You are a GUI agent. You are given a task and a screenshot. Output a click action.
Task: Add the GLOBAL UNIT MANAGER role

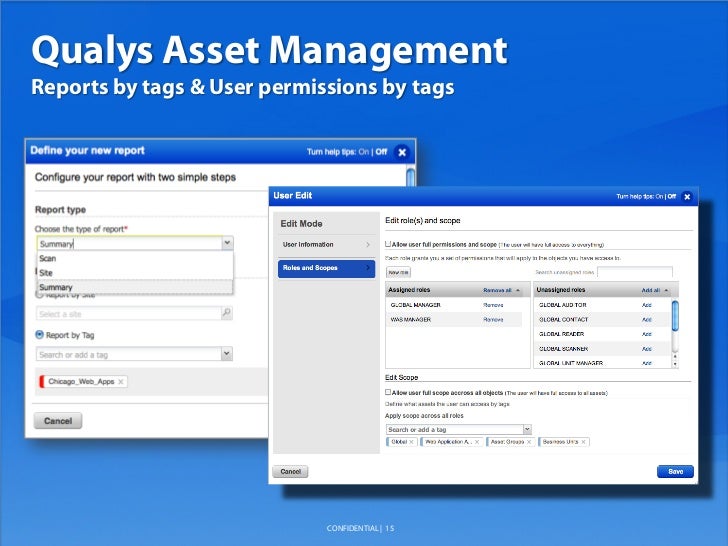pos(647,363)
